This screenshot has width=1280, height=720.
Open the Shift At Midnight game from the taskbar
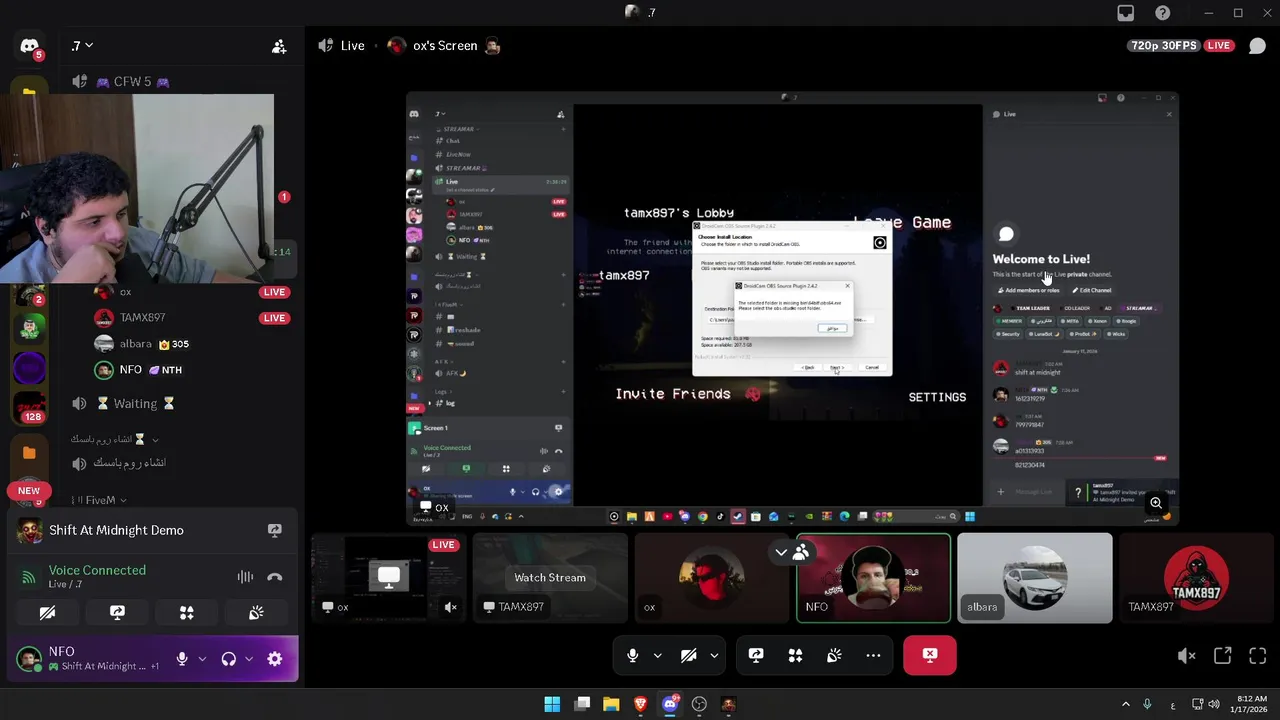728,704
